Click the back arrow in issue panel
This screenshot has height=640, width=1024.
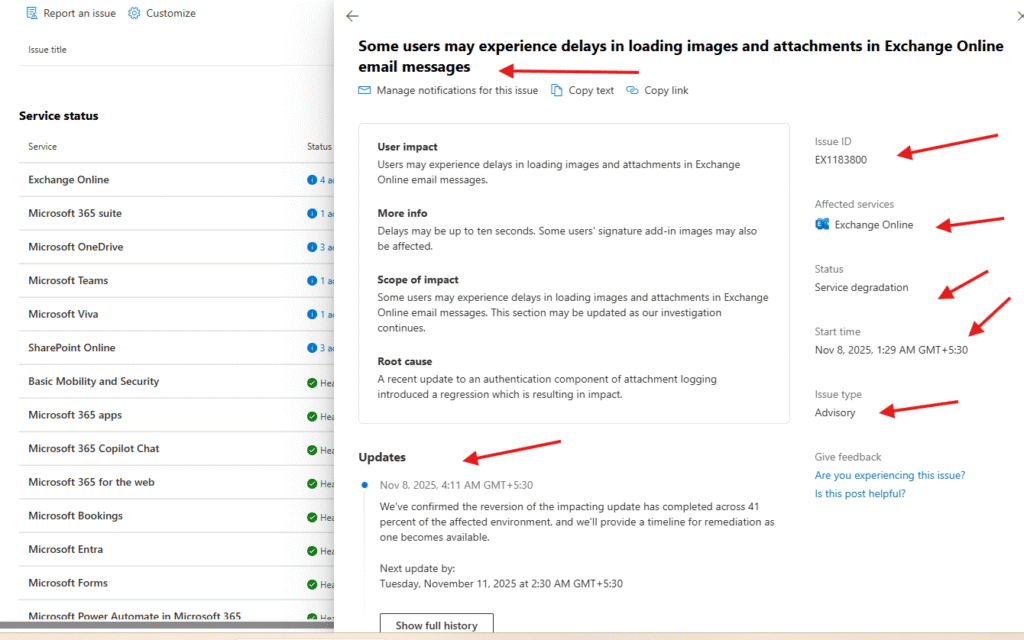point(351,16)
